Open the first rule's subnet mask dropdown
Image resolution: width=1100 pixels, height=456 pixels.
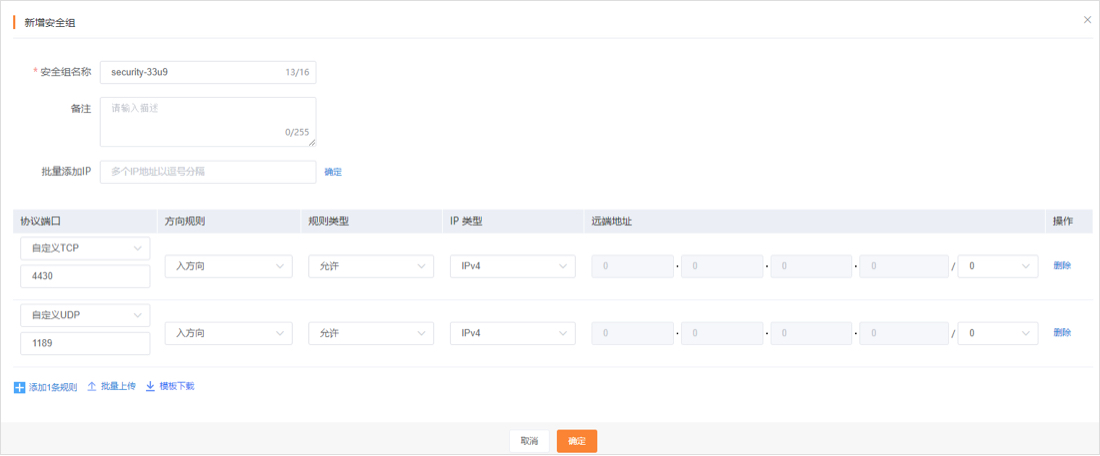coord(997,266)
